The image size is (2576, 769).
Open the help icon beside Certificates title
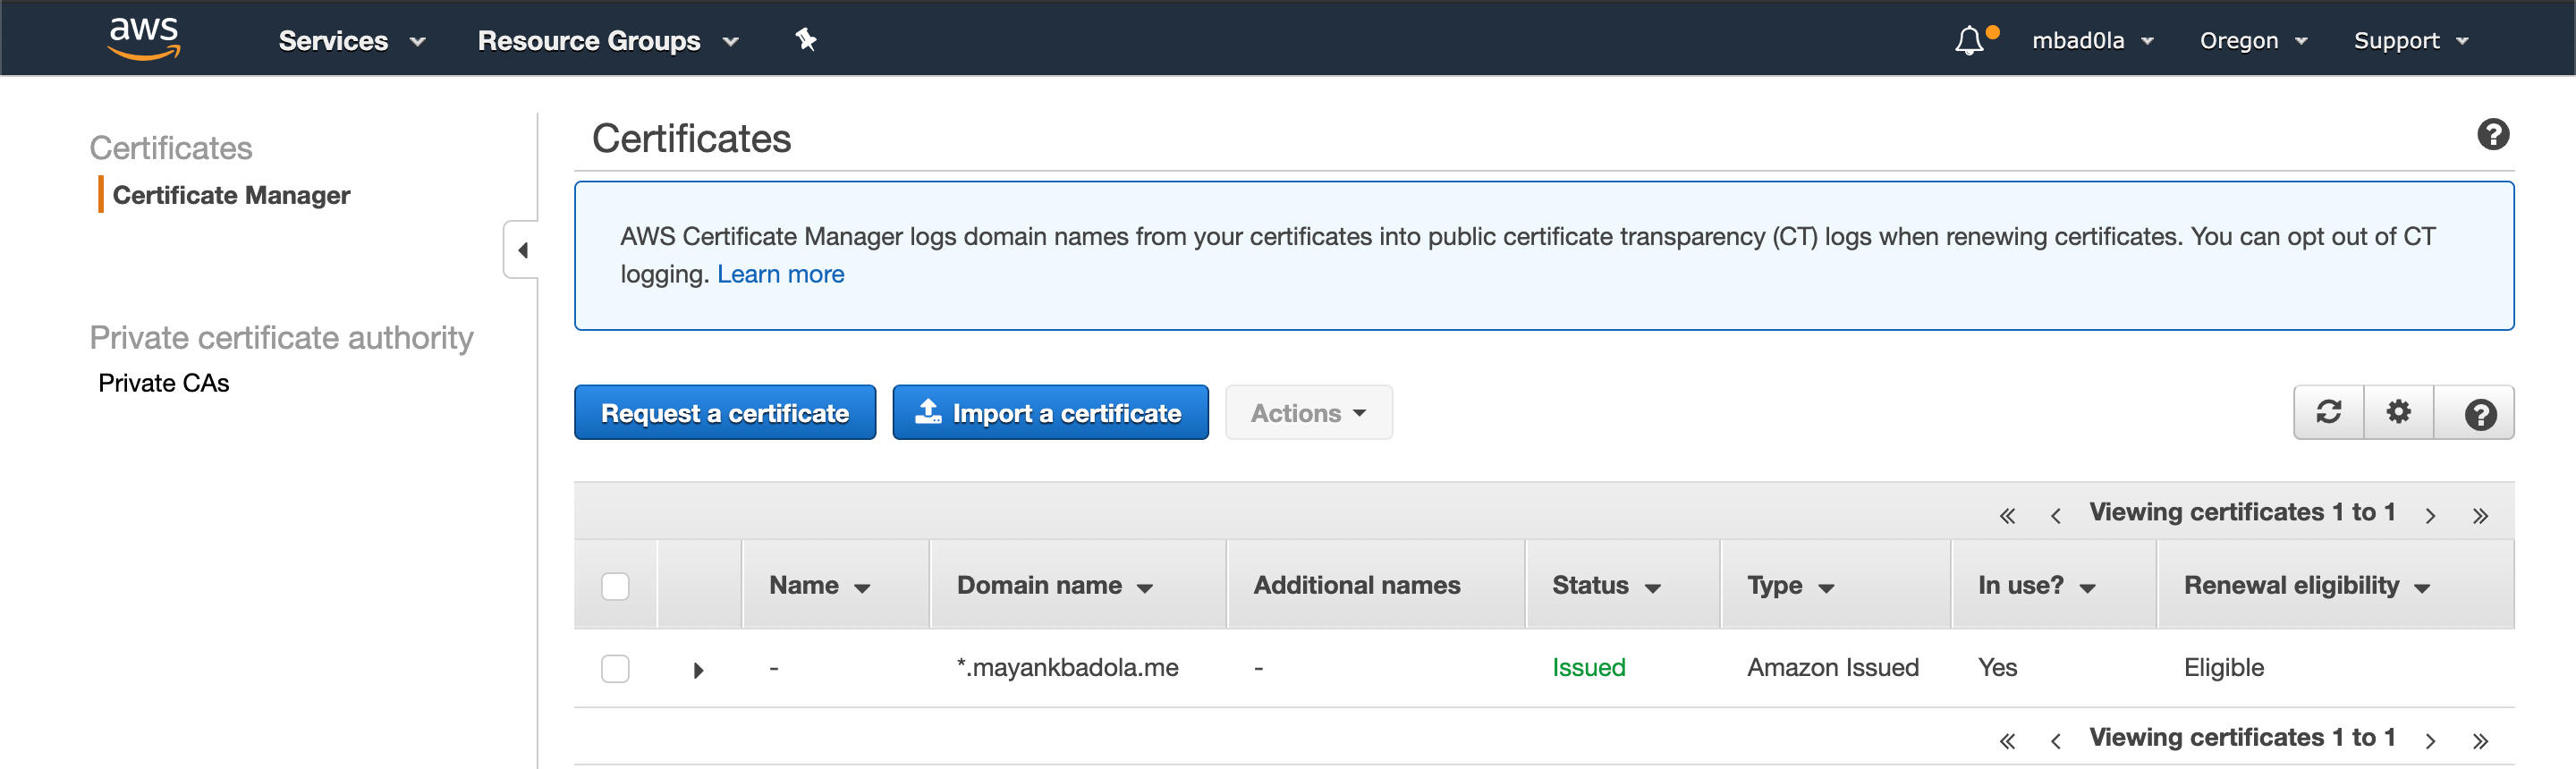click(x=2492, y=134)
